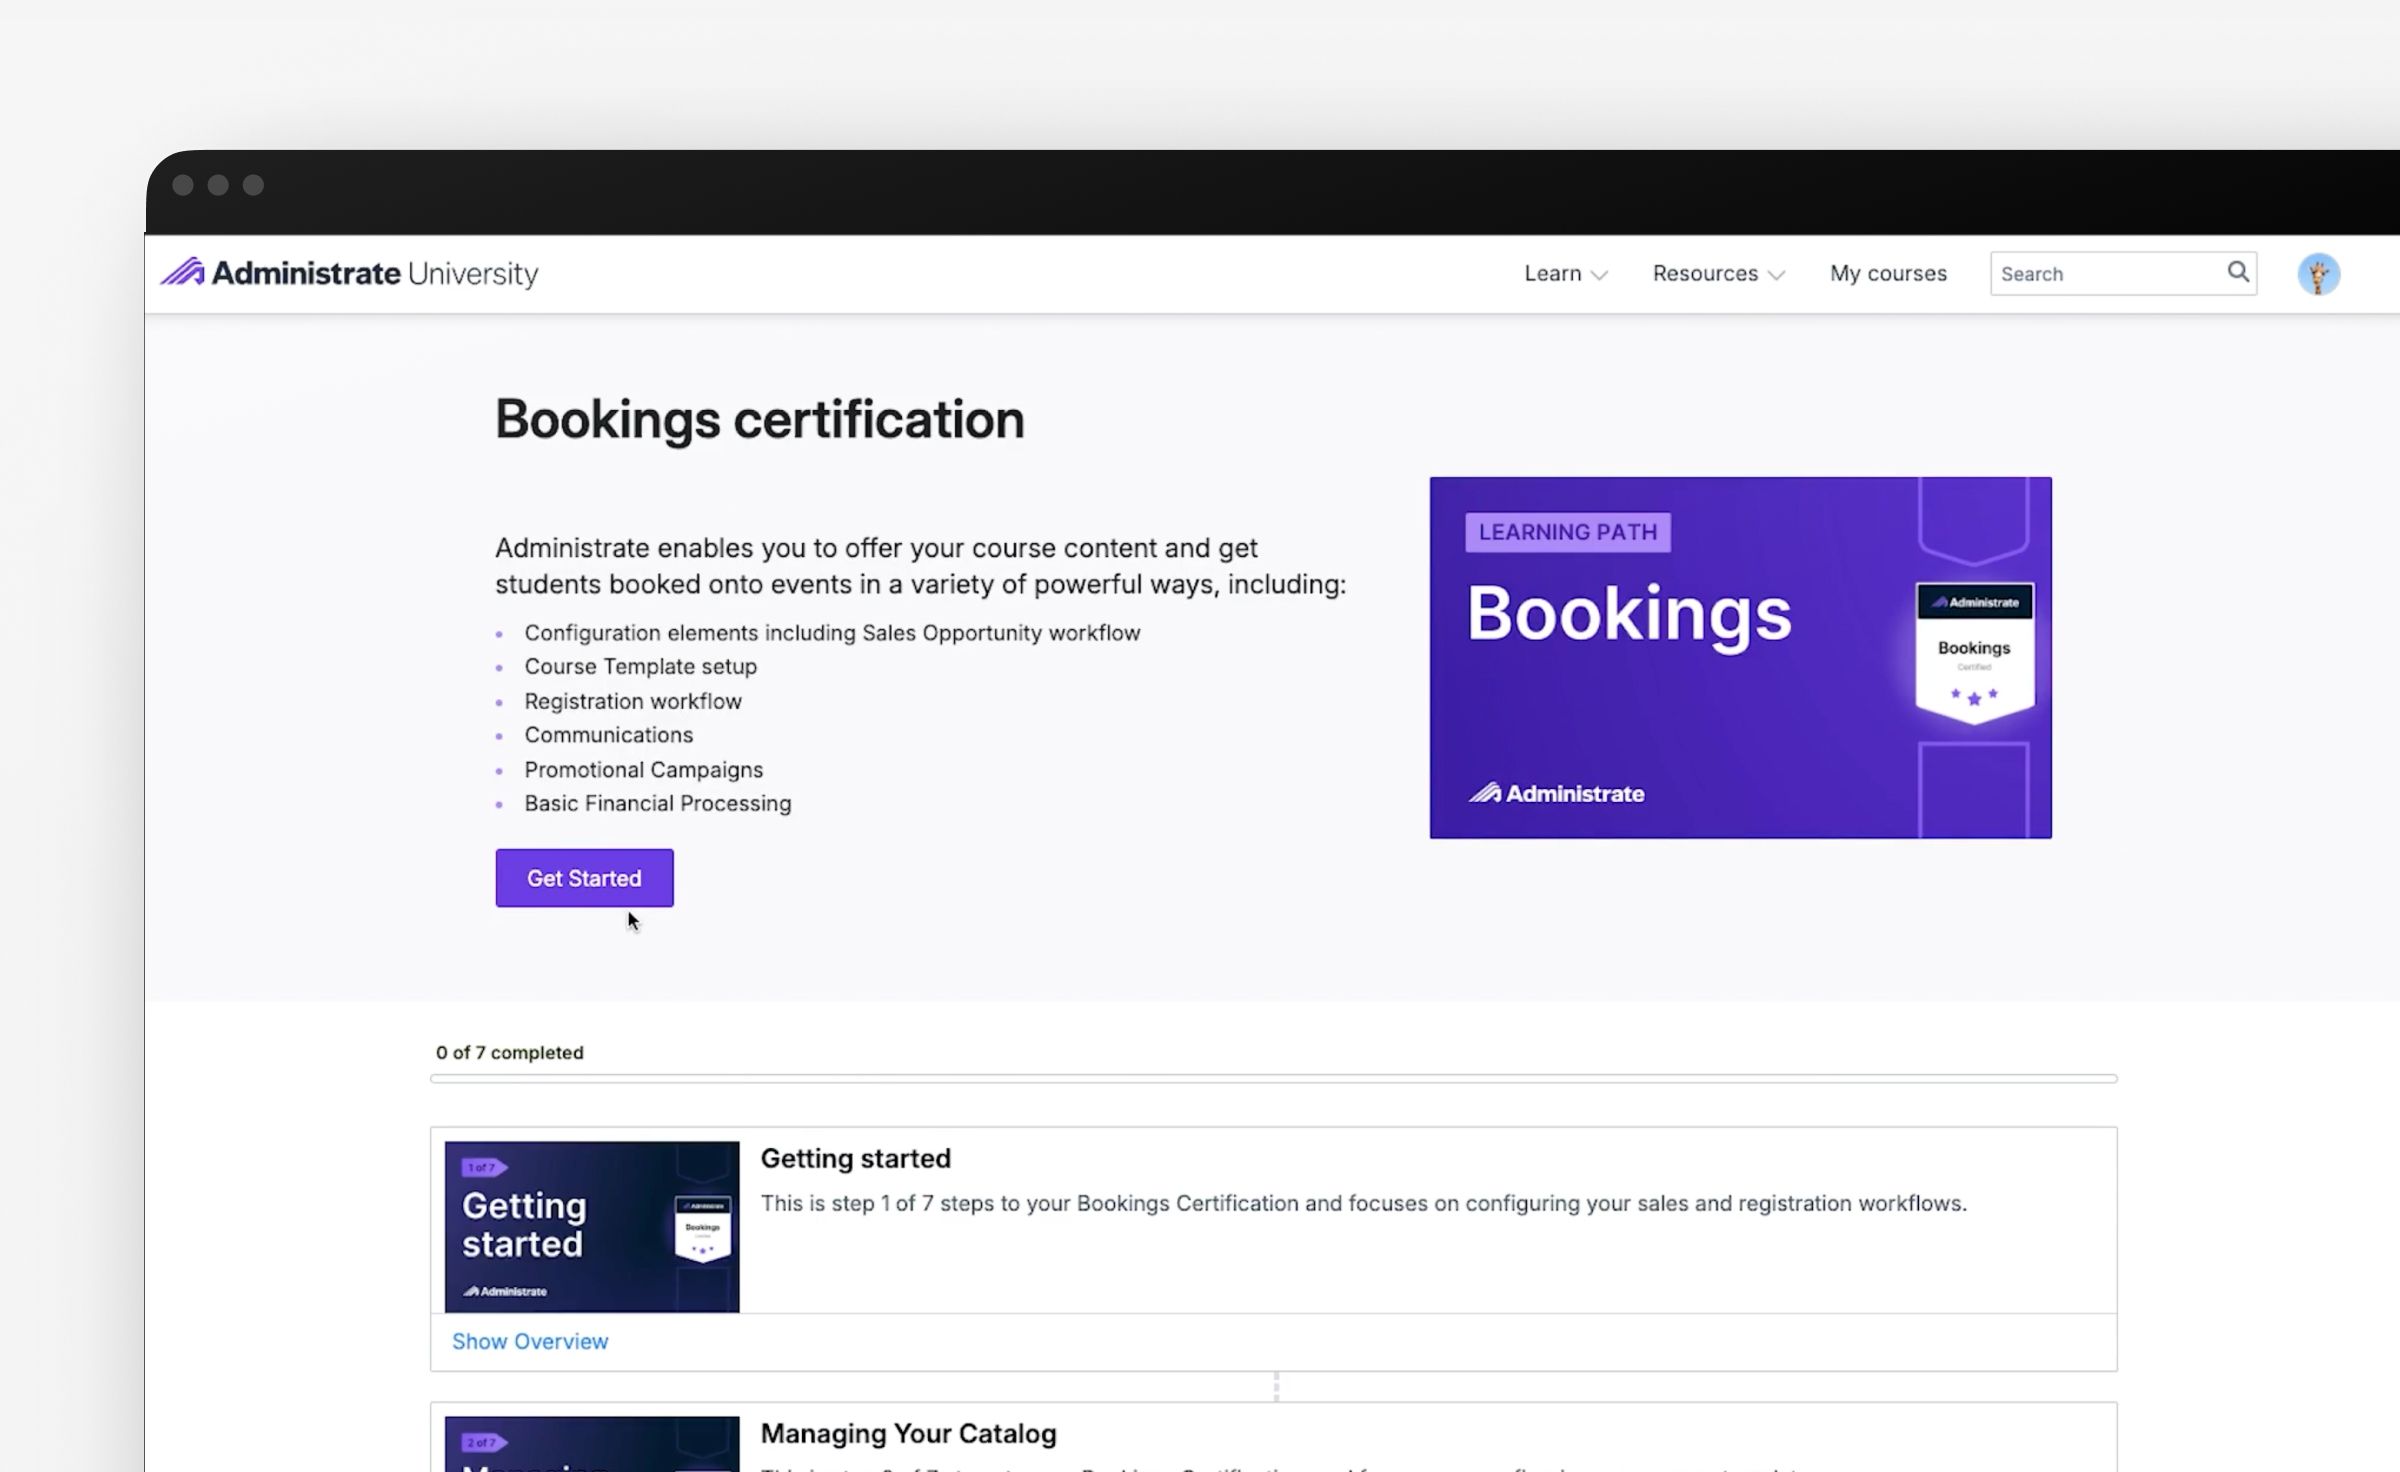The image size is (2400, 1472).
Task: Click the LEARNING PATH label on banner
Action: 1567,532
